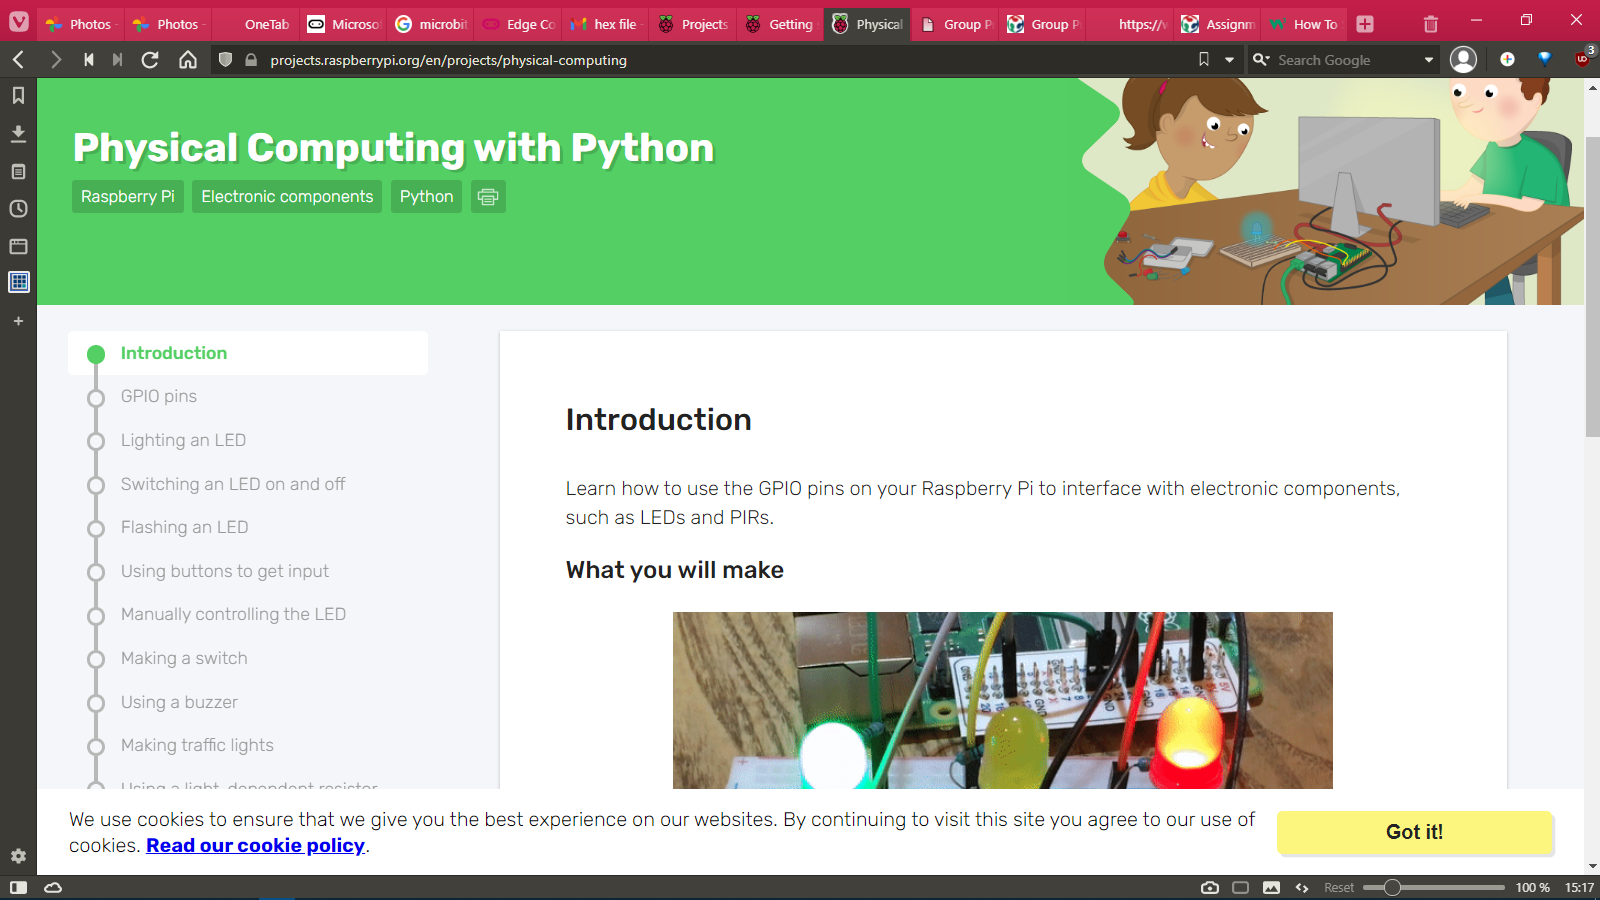Print this project using printer icon
The image size is (1600, 900).
click(488, 197)
